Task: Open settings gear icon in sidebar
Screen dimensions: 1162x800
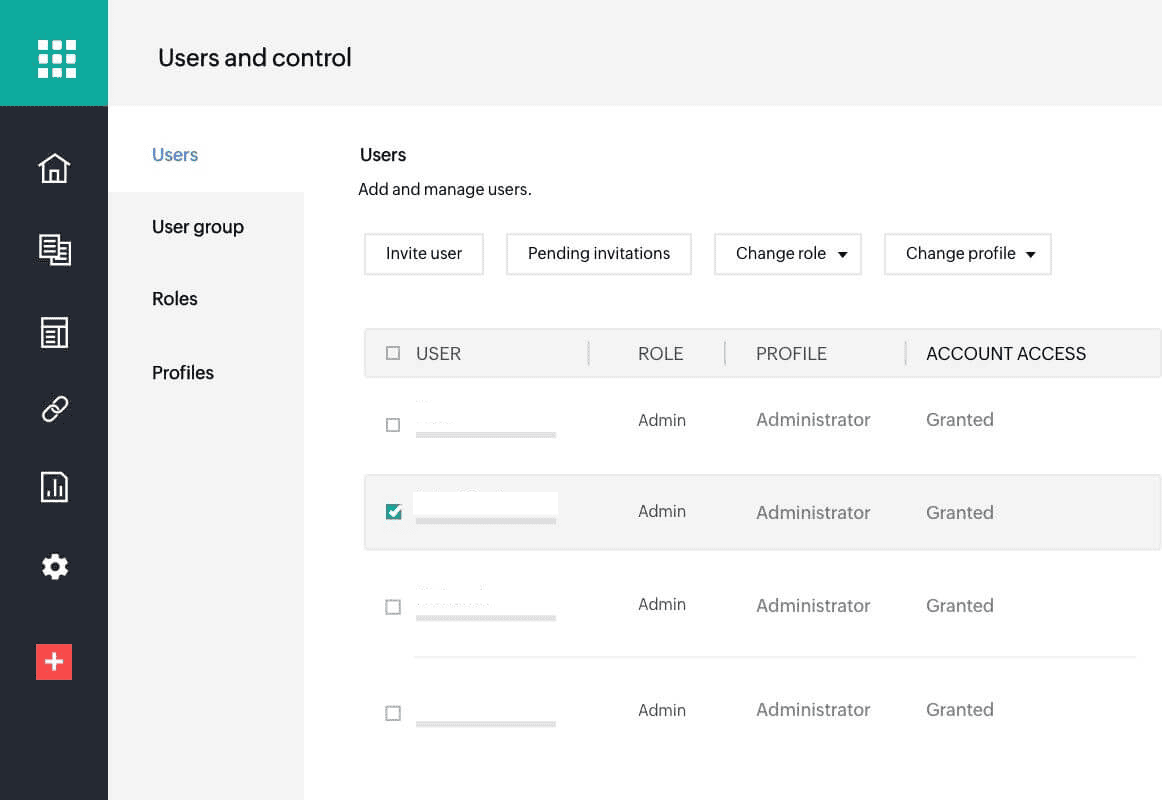Action: (54, 567)
